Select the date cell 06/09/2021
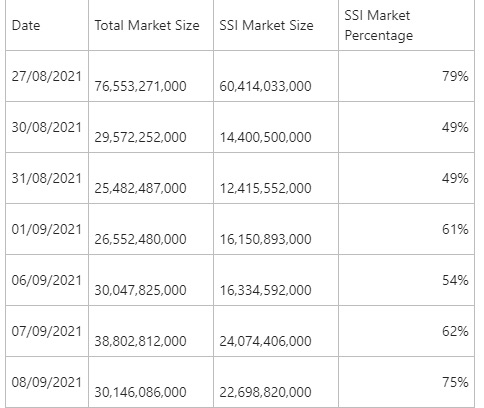The image size is (484, 408). [x=47, y=280]
